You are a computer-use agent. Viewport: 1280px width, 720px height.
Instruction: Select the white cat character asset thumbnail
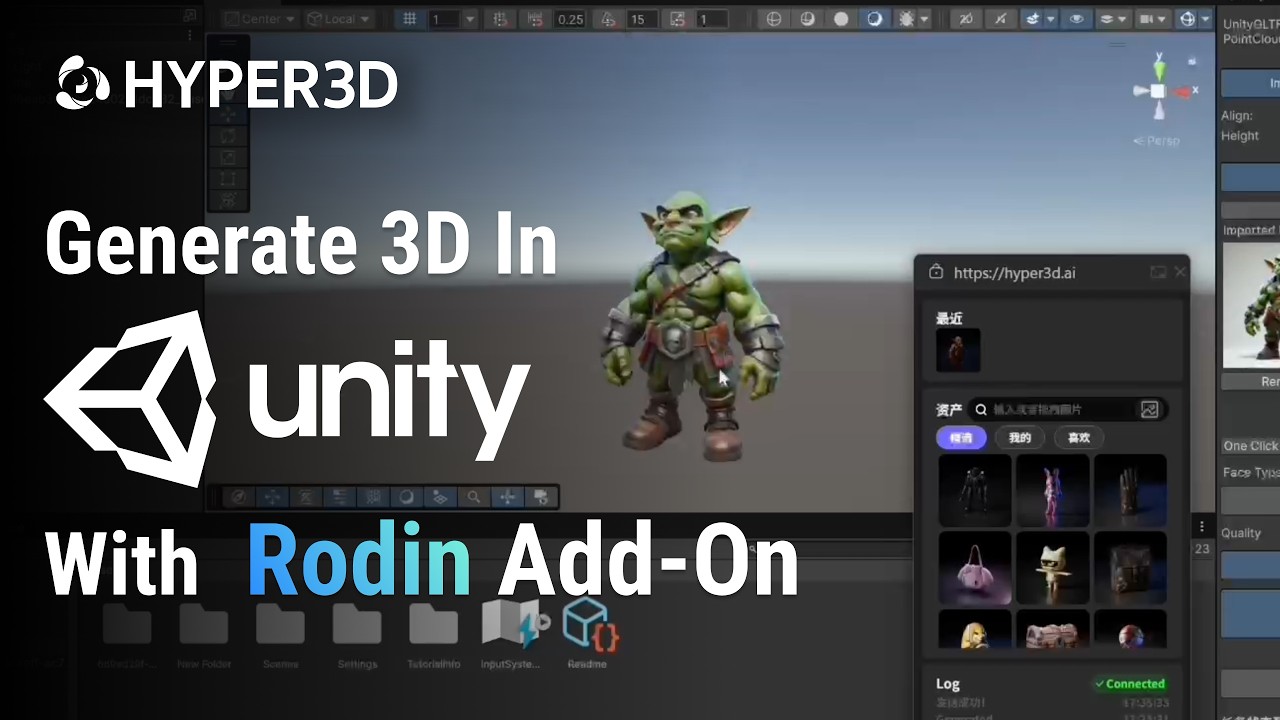(x=1053, y=568)
